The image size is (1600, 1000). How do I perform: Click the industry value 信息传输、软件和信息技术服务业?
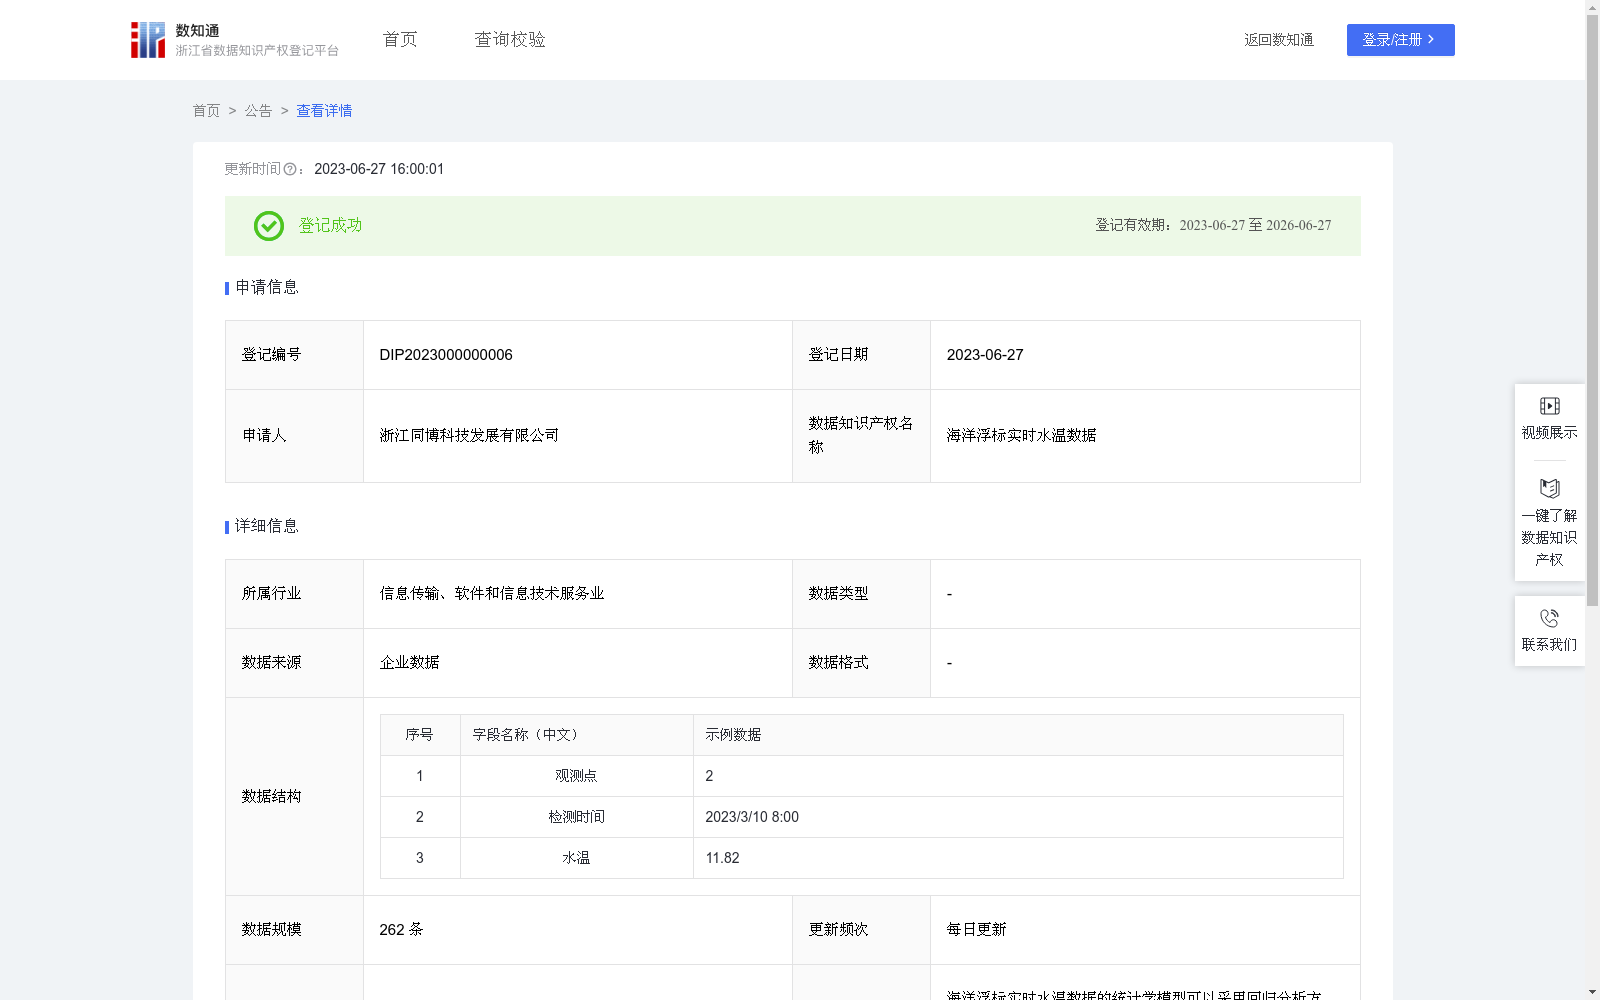click(492, 594)
